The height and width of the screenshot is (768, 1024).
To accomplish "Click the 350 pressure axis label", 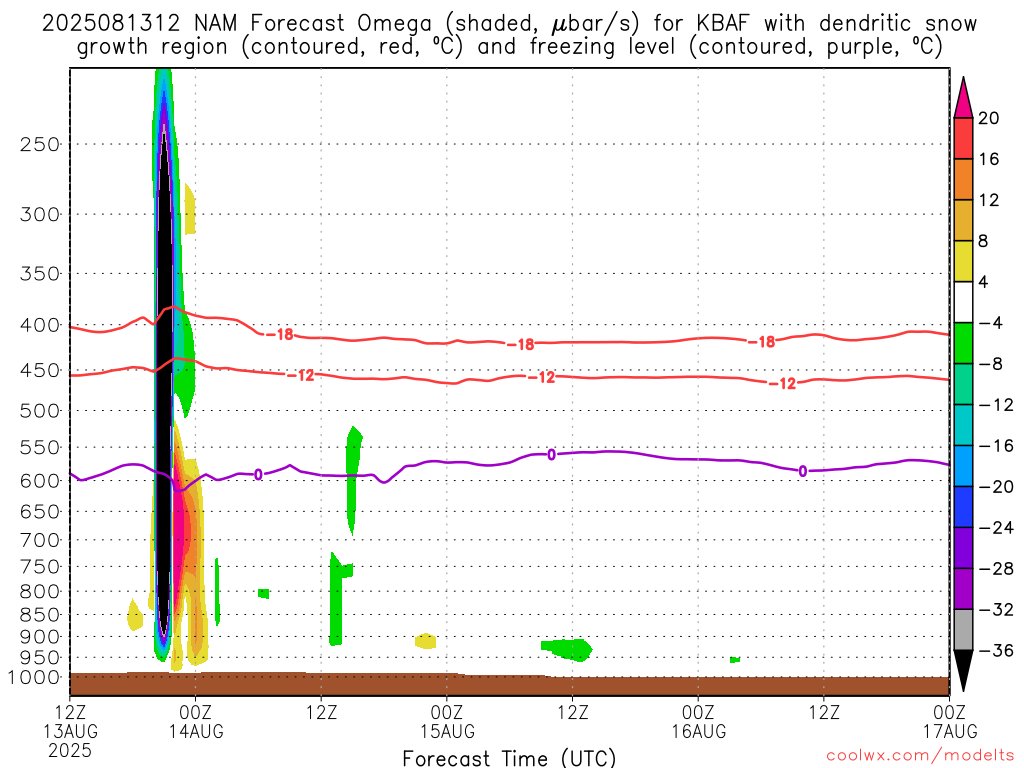I will [x=40, y=274].
